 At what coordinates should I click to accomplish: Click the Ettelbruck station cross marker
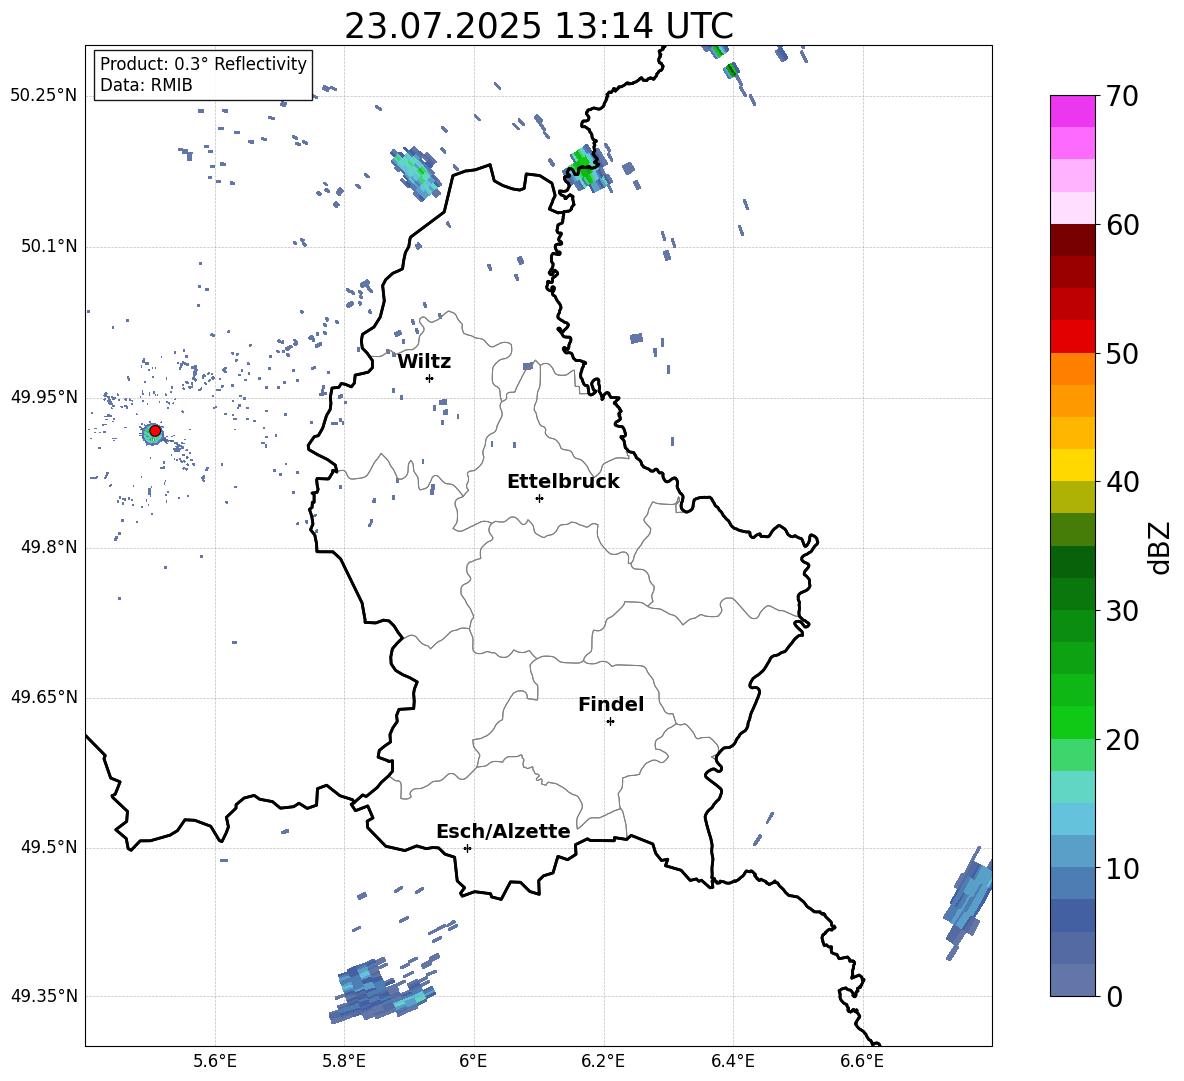[539, 498]
